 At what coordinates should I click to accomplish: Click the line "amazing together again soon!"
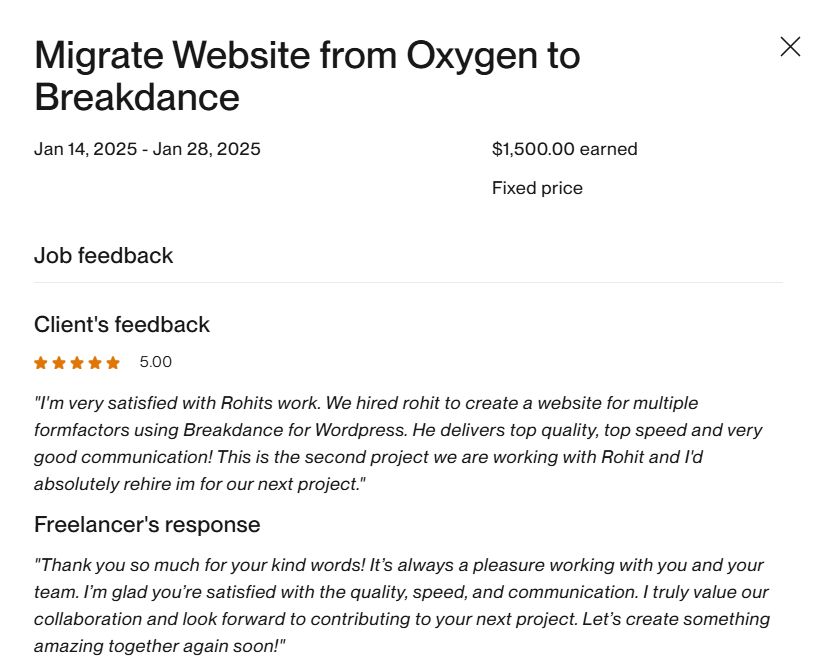click(x=160, y=646)
